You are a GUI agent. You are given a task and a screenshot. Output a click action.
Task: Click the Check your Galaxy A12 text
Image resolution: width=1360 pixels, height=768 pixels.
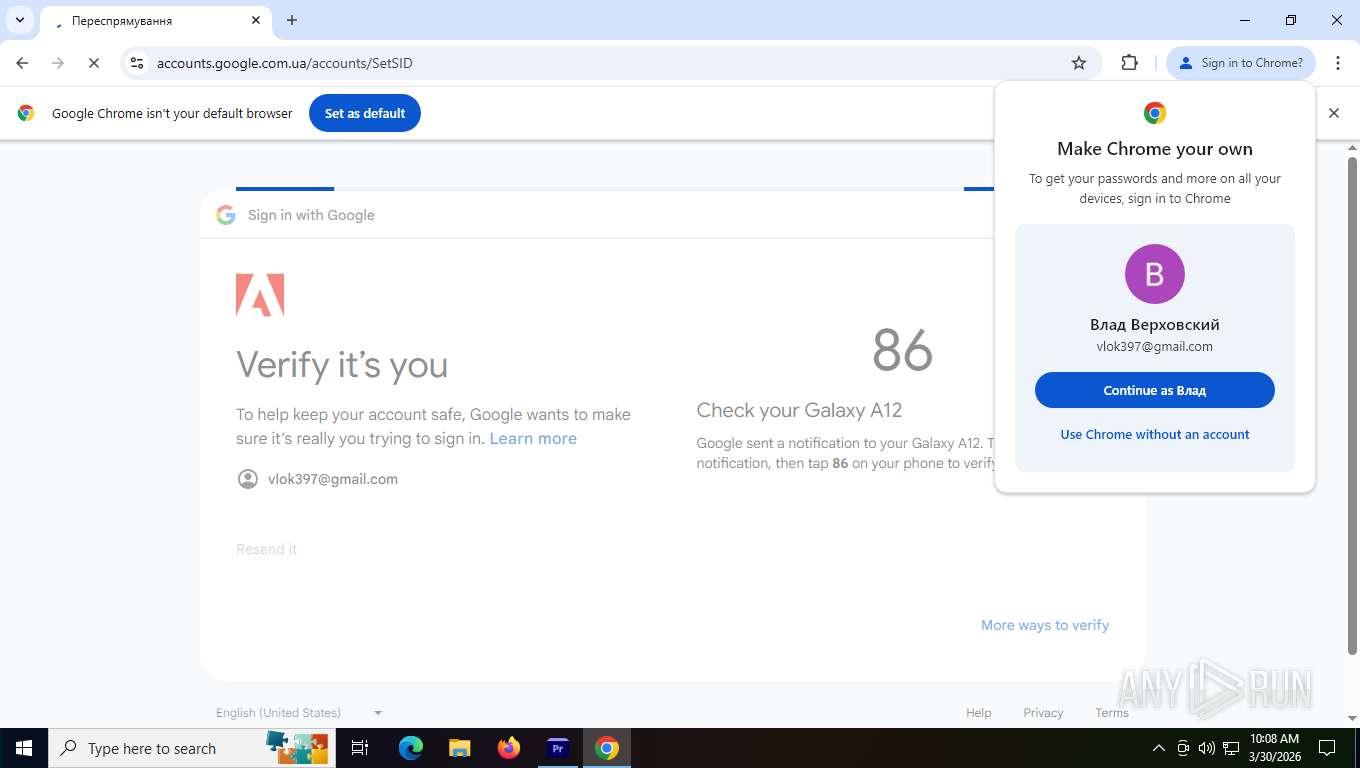coord(799,410)
